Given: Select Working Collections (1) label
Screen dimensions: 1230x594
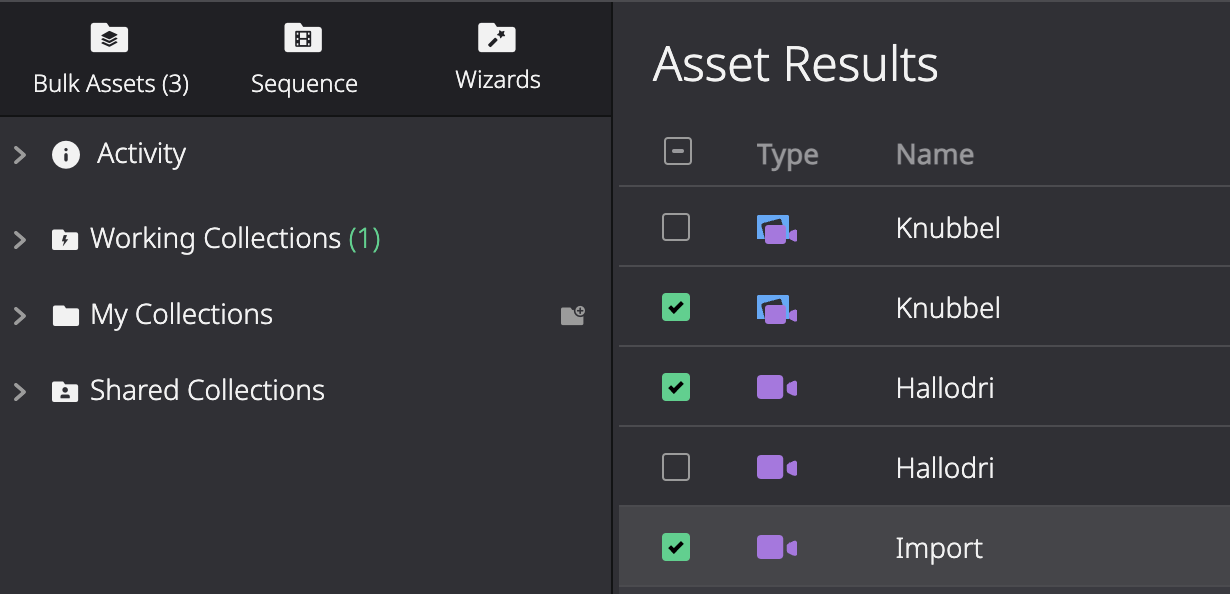Looking at the screenshot, I should coord(235,239).
